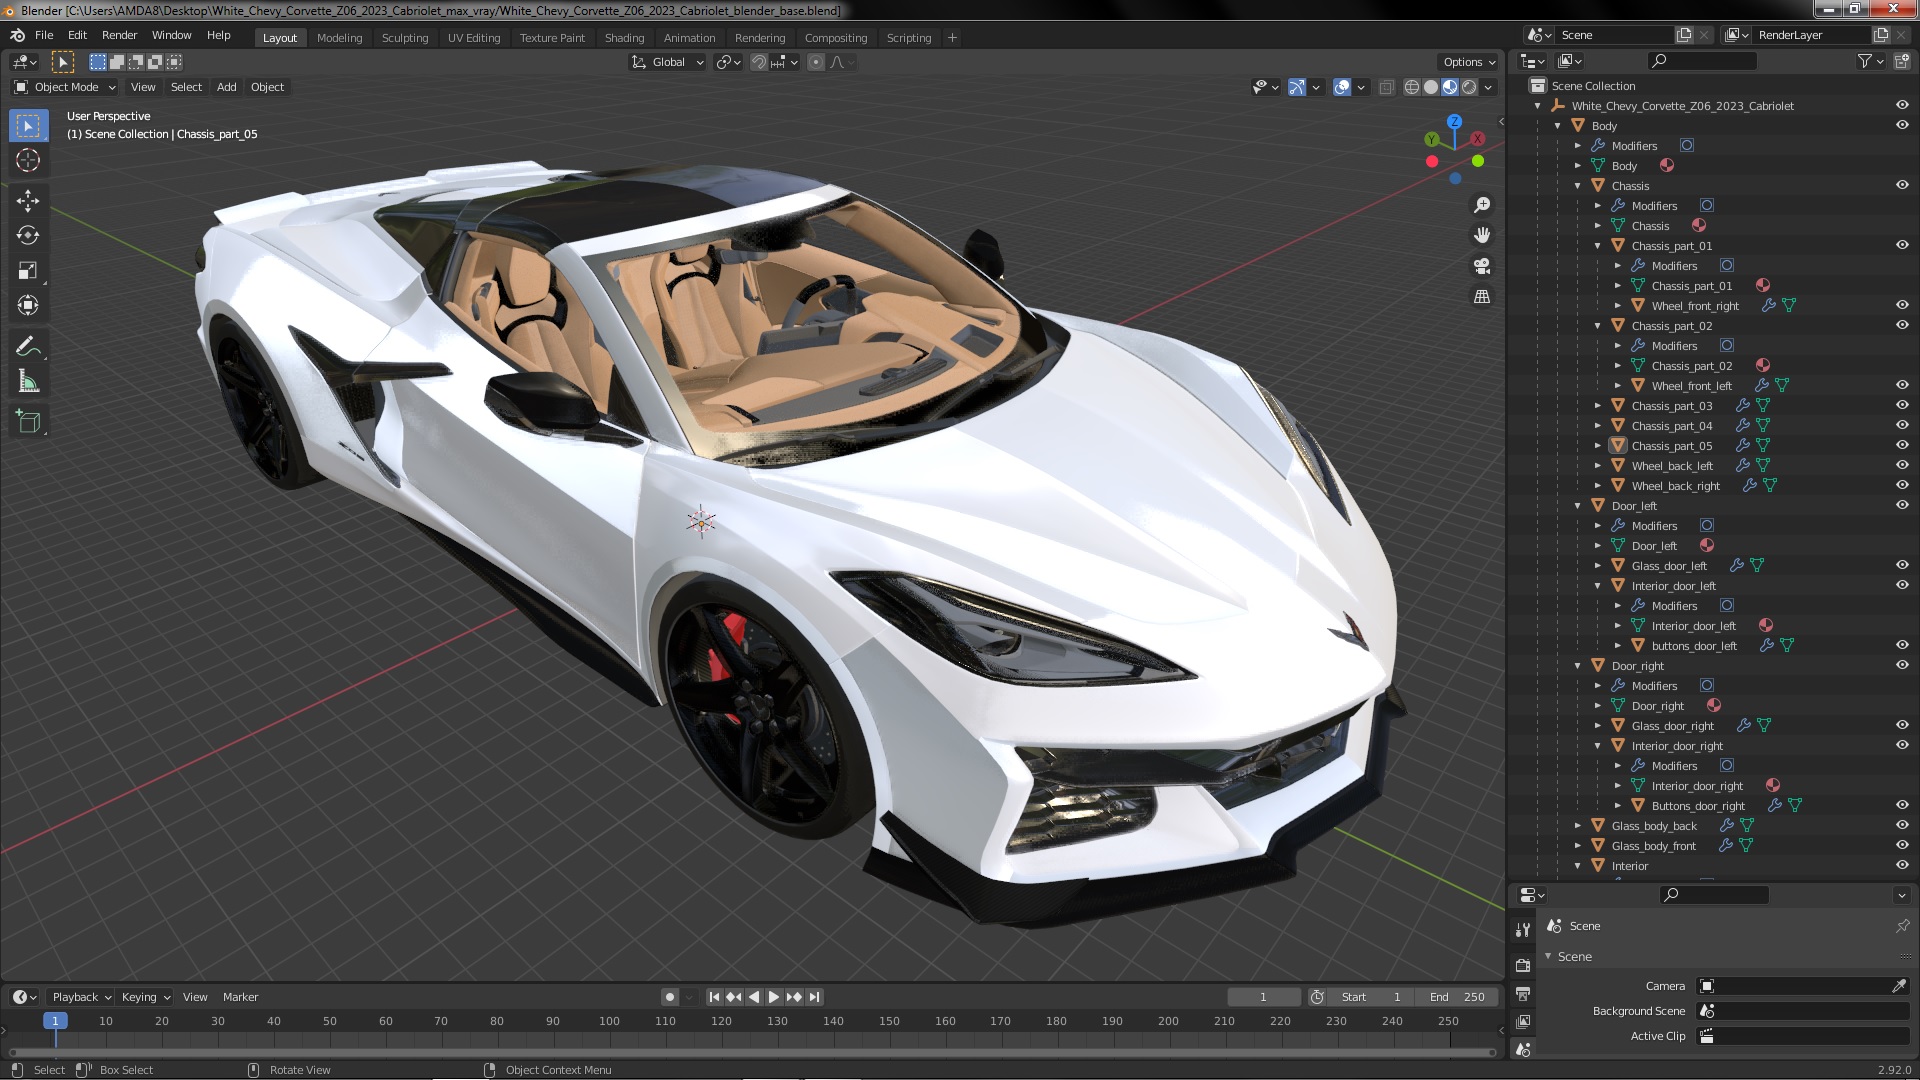The image size is (1920, 1080).
Task: Hide Glass_body_front in the outliner
Action: point(1902,845)
